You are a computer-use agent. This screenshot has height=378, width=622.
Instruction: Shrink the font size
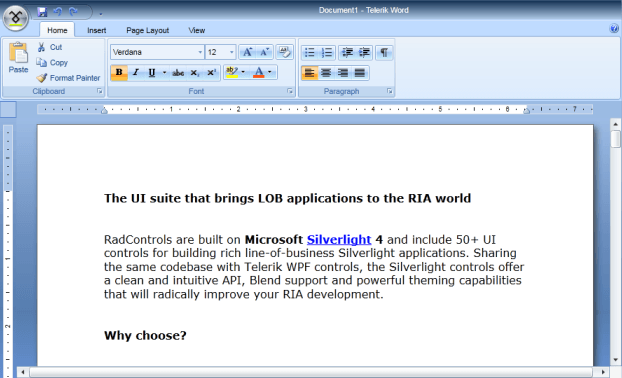[264, 52]
